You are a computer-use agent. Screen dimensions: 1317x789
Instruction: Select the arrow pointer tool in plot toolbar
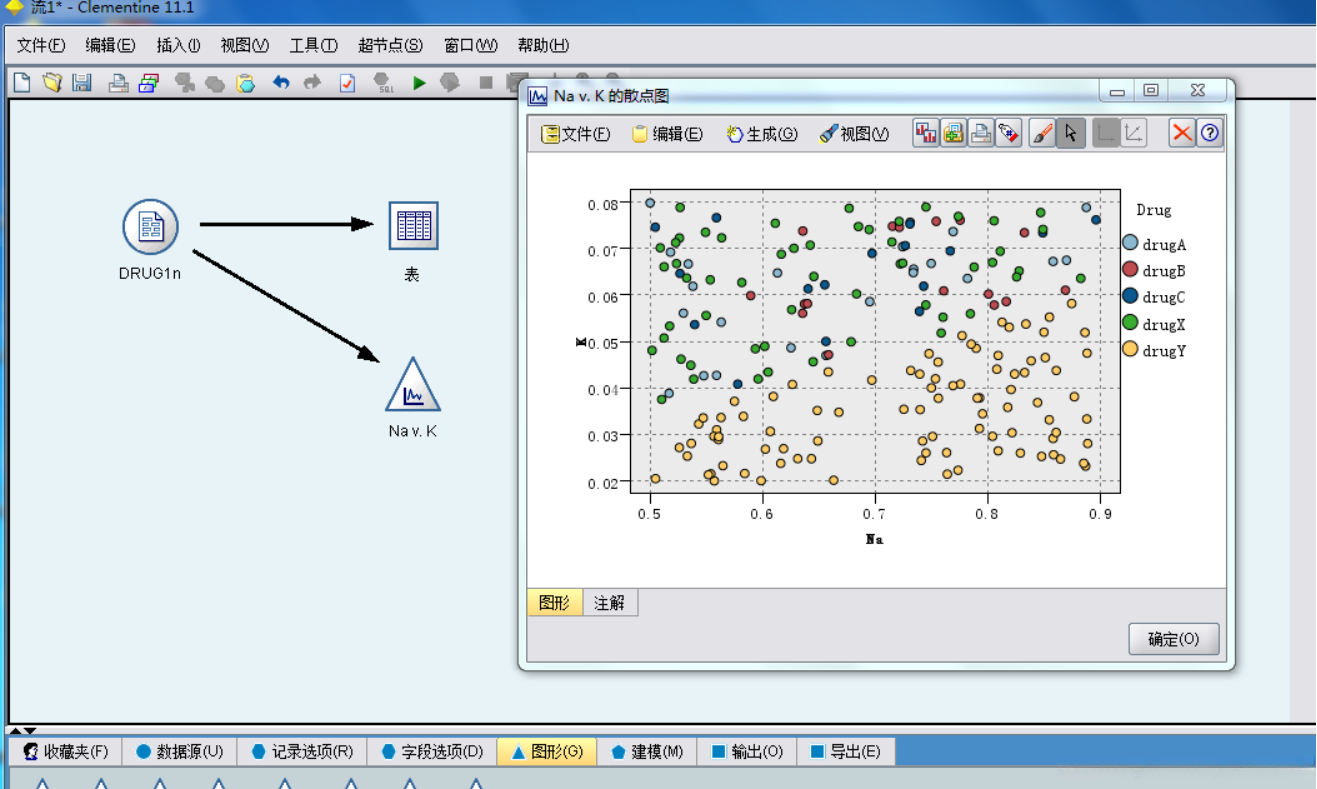coord(1071,133)
